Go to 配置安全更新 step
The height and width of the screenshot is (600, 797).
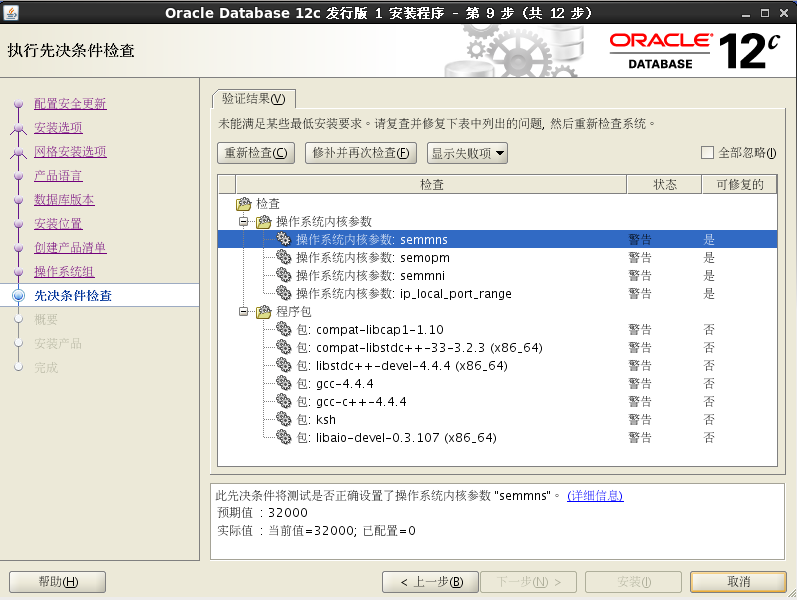(70, 104)
